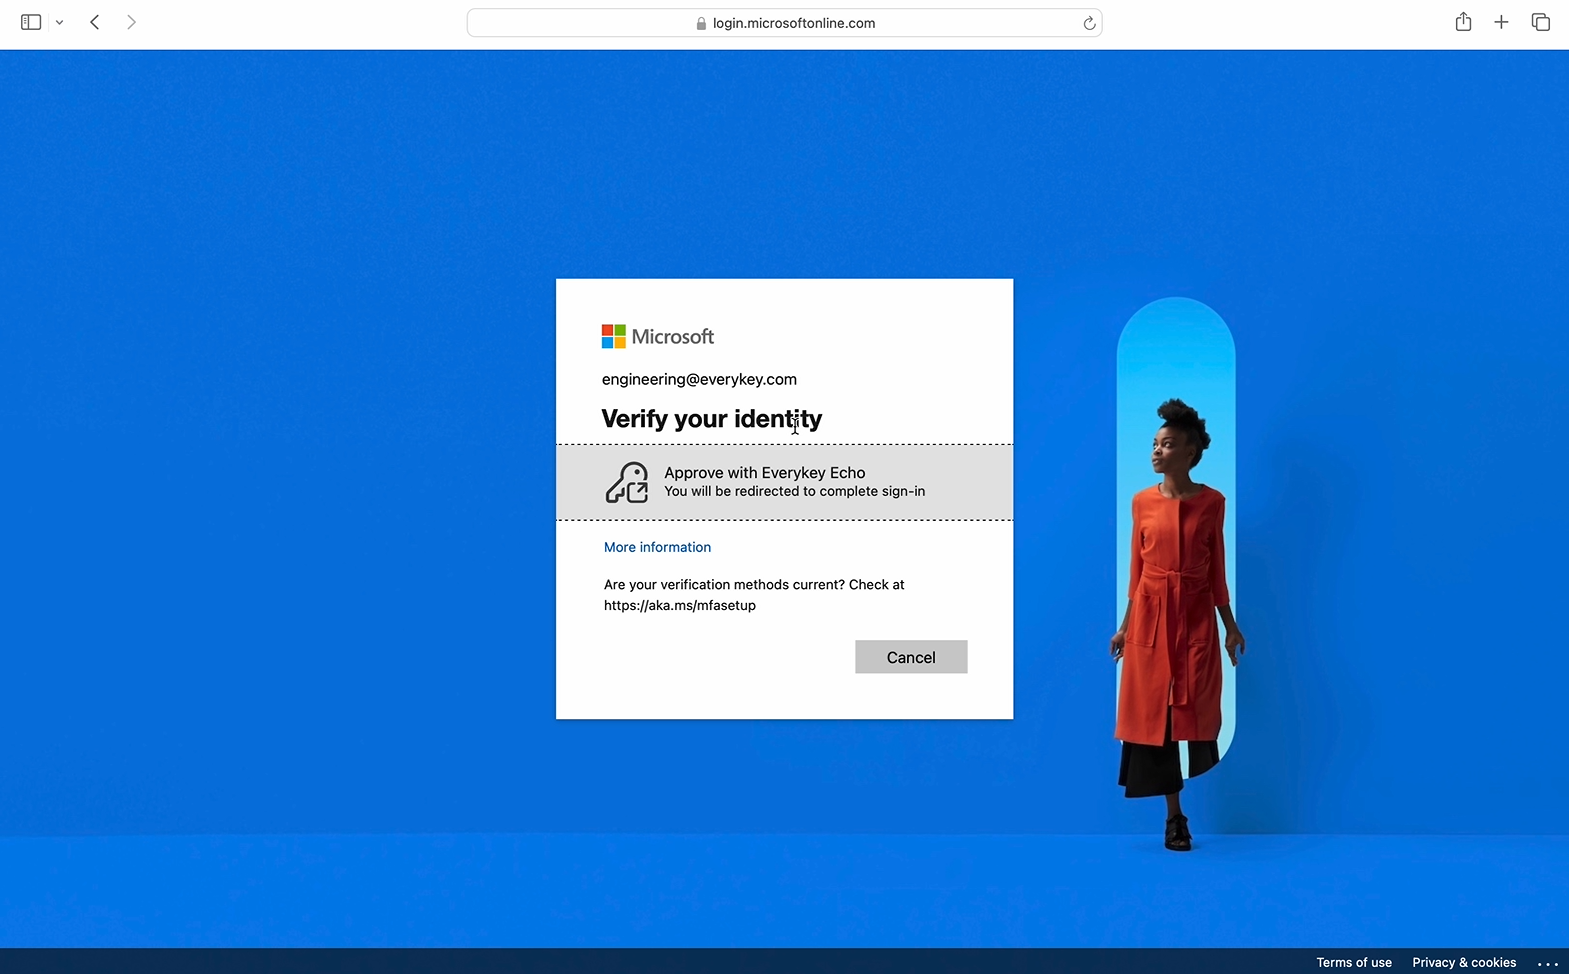Open the Privacy & cookies link
1569x974 pixels.
pyautogui.click(x=1464, y=962)
